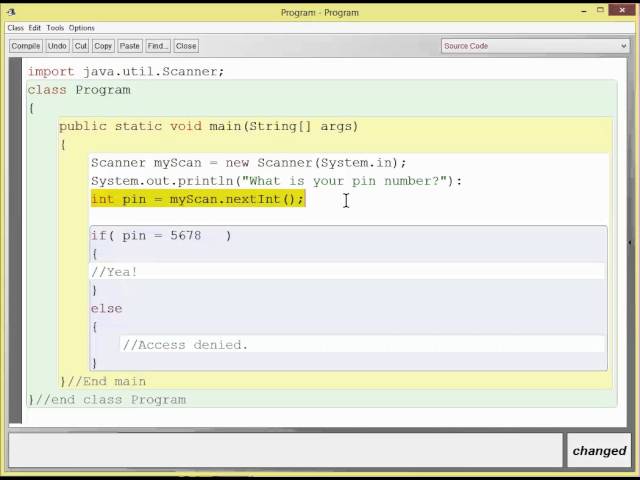
Task: Click the //Access denied. comment
Action: [185, 345]
